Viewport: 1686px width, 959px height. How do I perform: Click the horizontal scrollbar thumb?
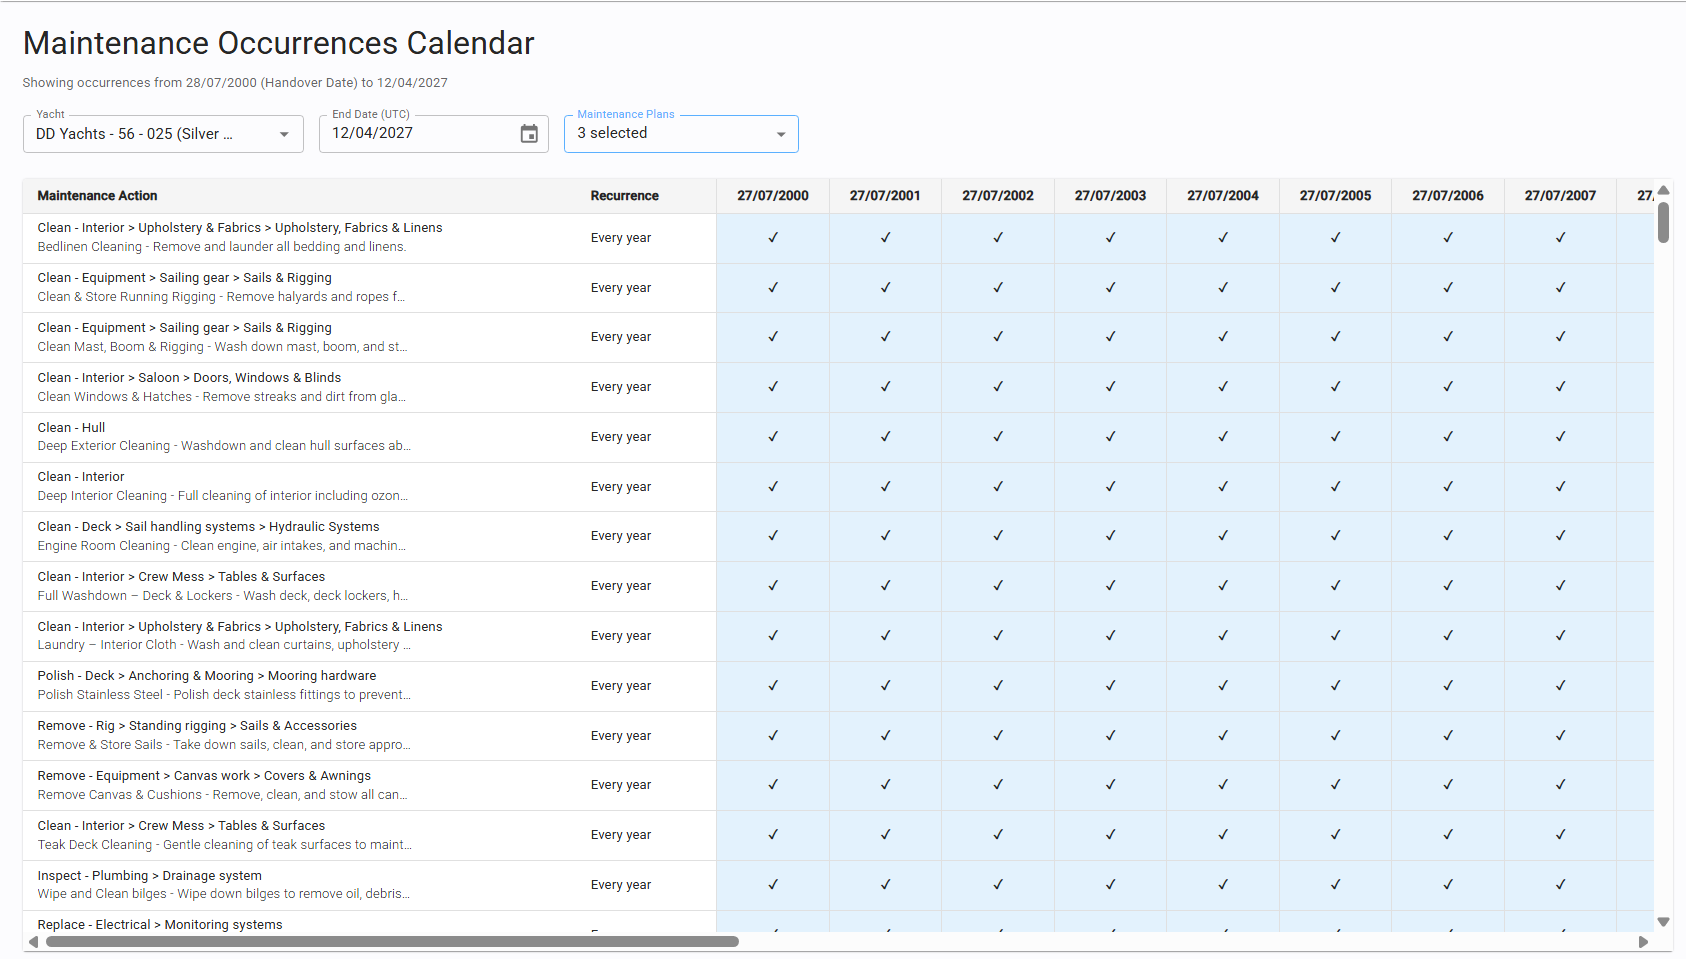390,942
